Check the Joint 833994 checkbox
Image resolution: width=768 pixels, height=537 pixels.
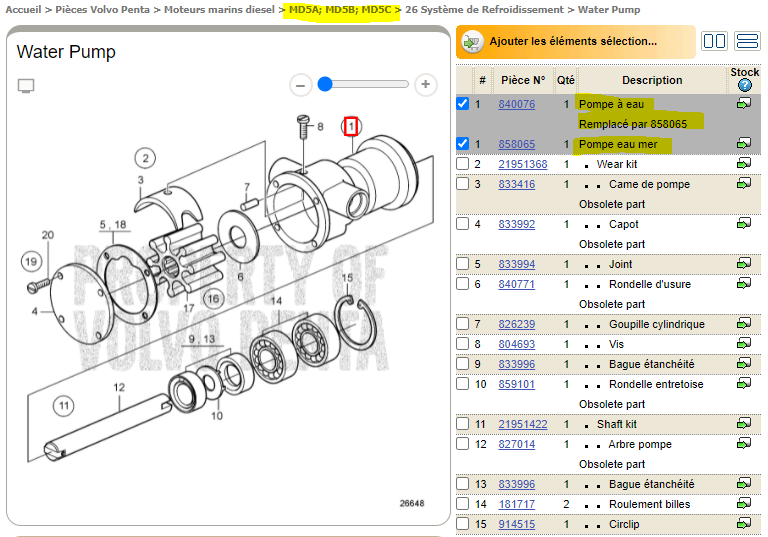(x=462, y=264)
